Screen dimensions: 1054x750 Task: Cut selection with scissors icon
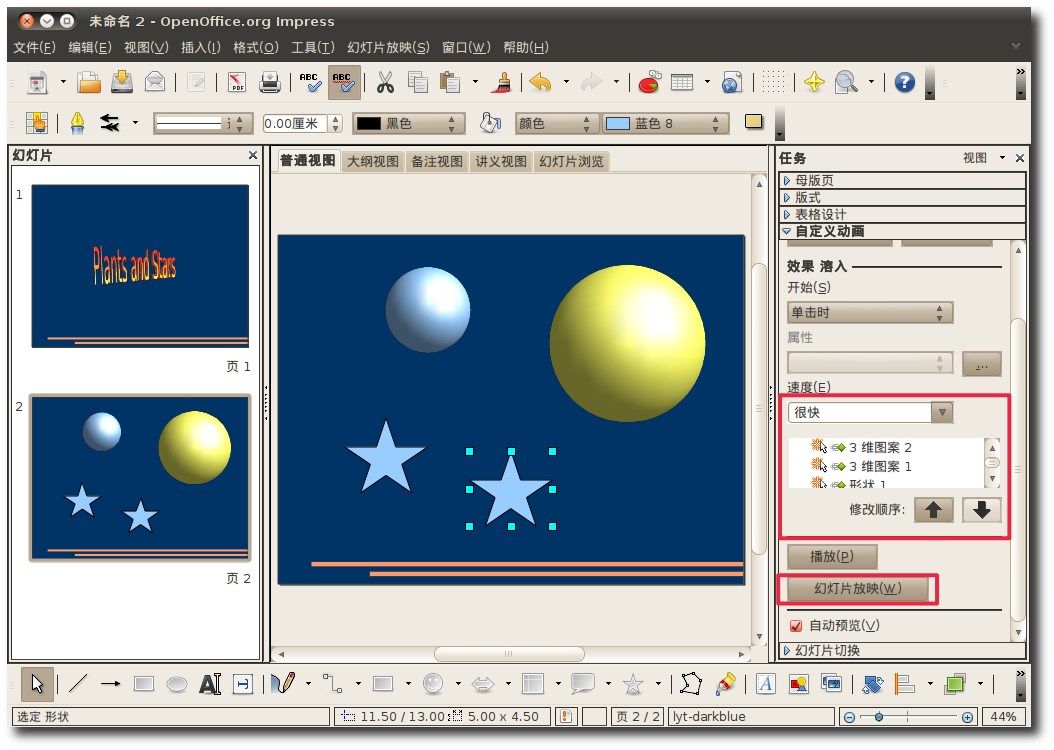tap(384, 83)
